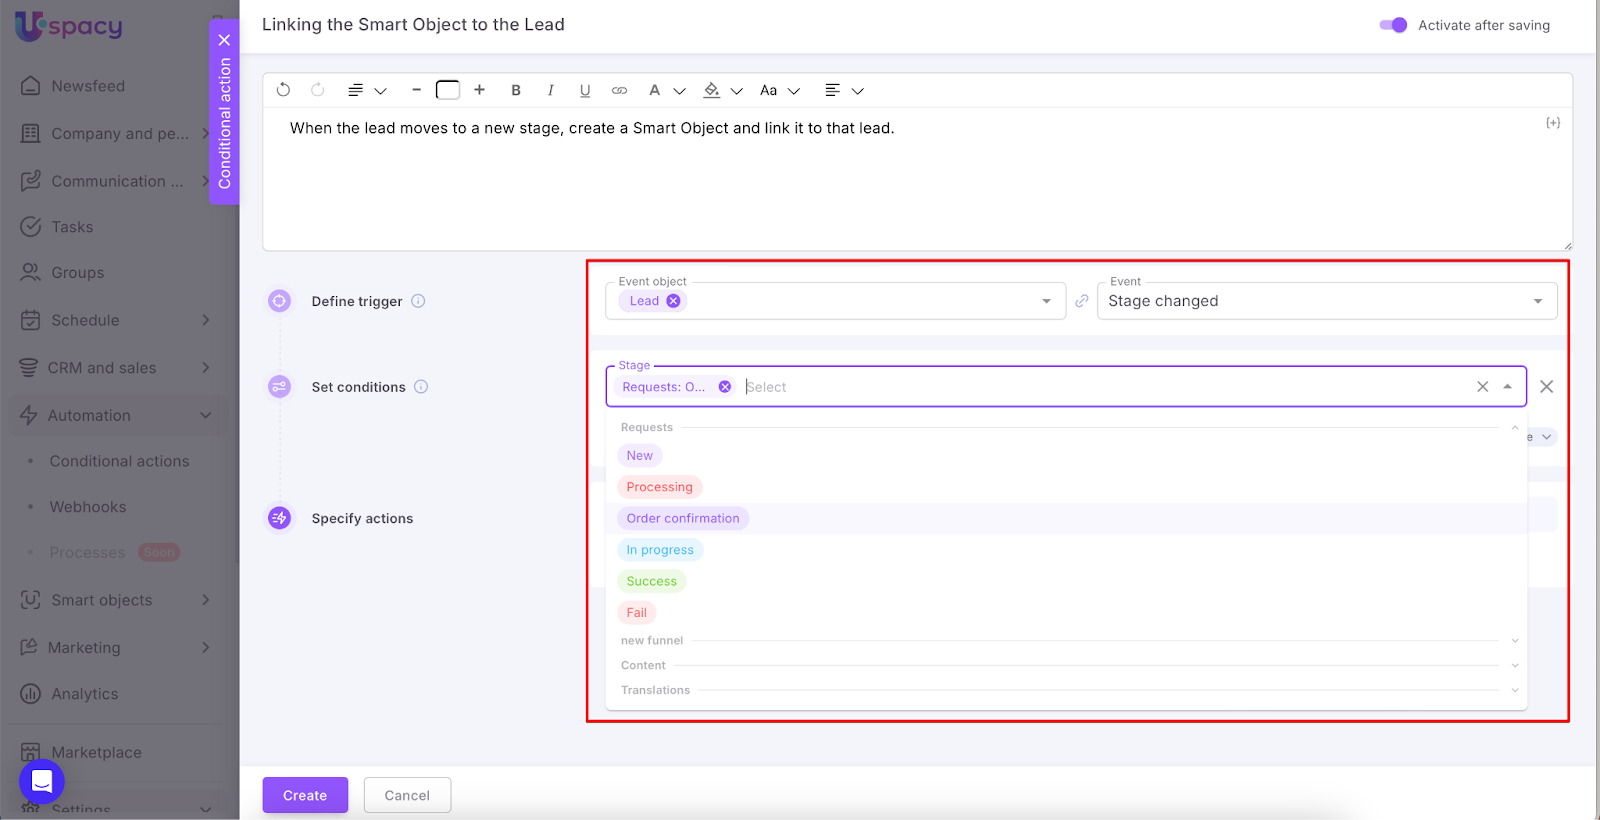Underline the selected text
Viewport: 1600px width, 820px height.
pyautogui.click(x=585, y=90)
